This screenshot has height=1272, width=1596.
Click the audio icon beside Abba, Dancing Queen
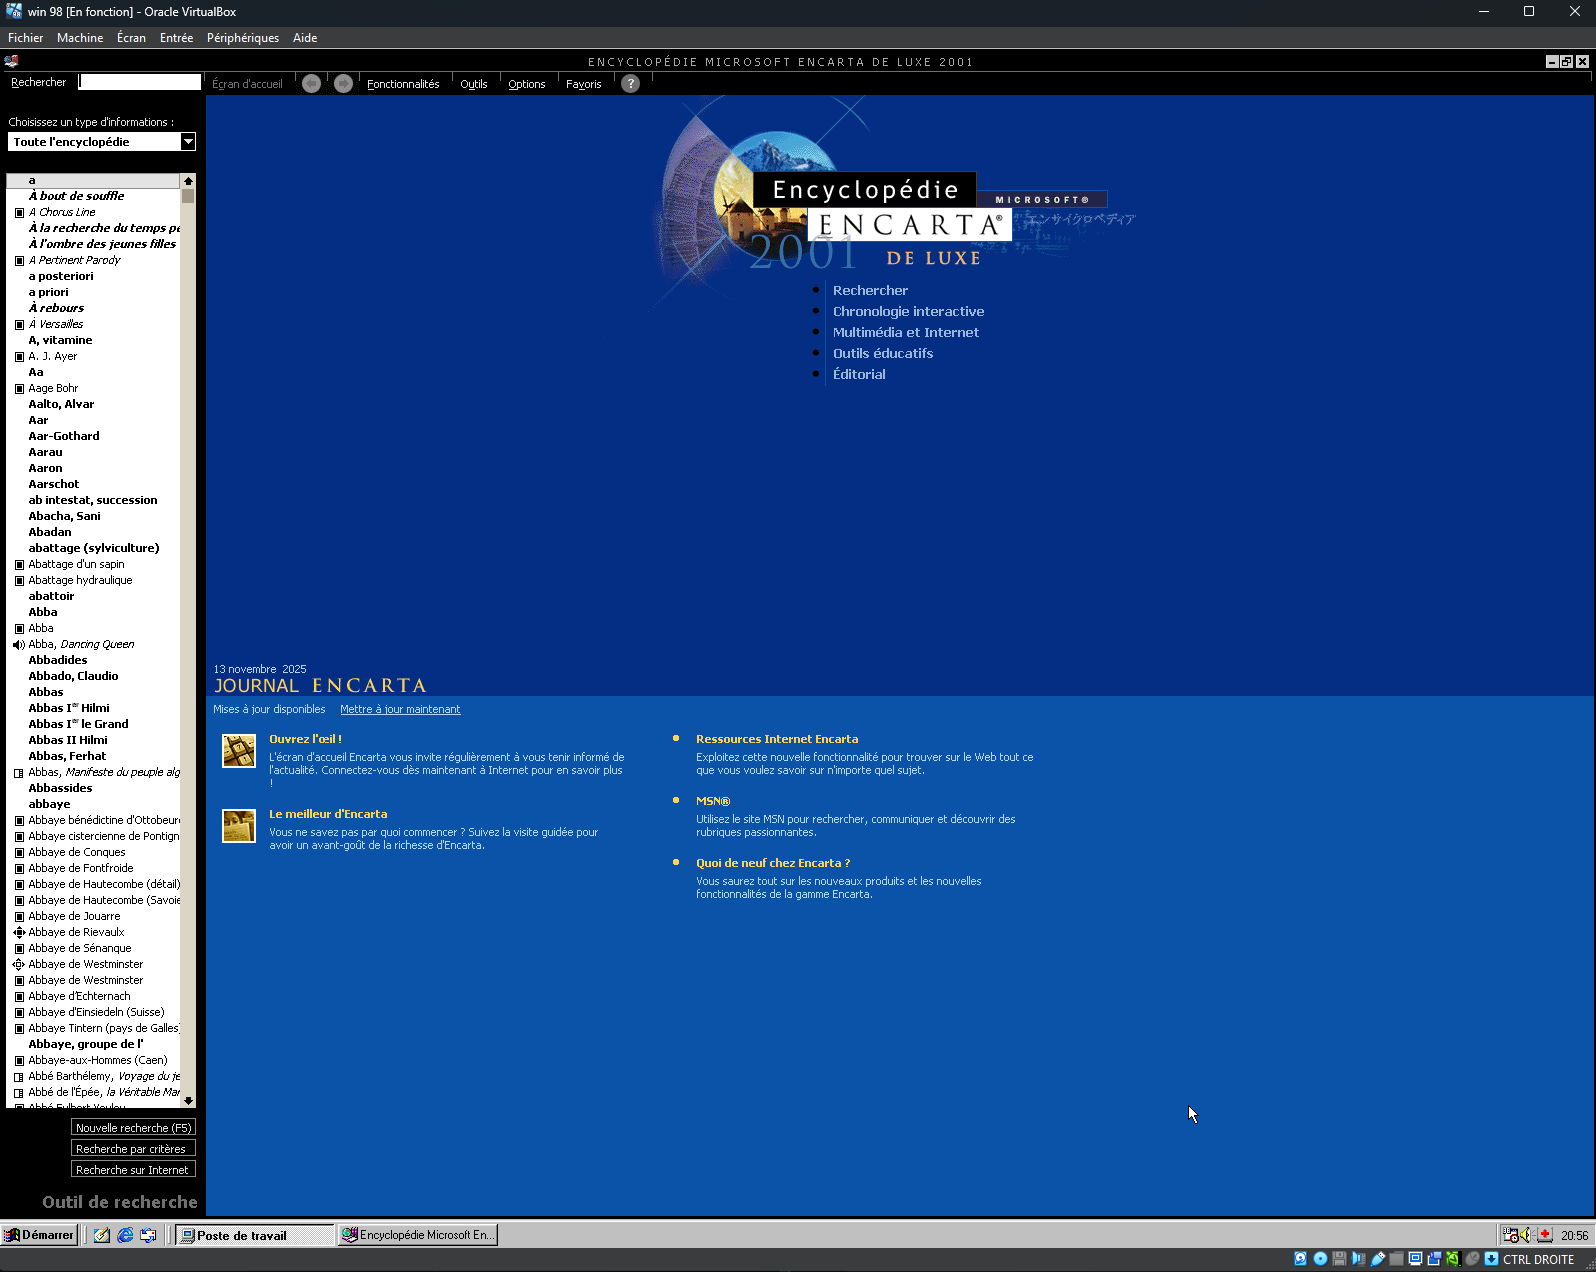point(19,645)
